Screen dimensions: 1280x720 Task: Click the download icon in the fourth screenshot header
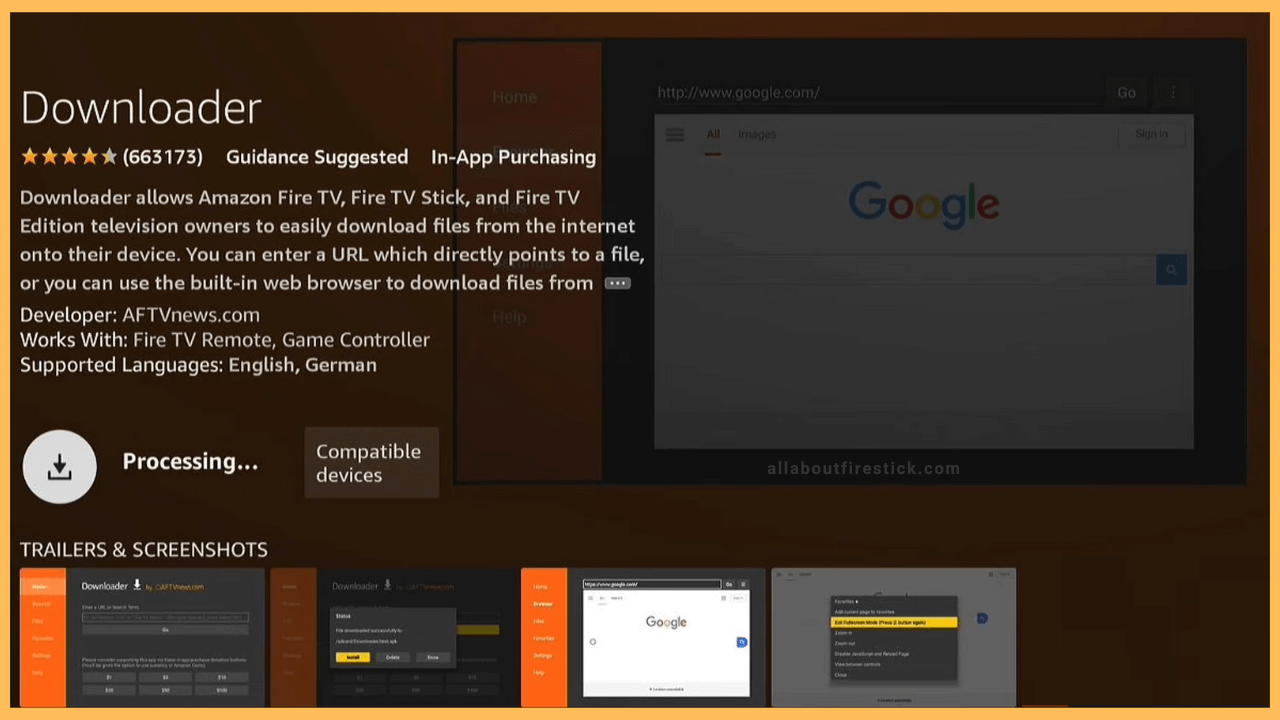990,574
